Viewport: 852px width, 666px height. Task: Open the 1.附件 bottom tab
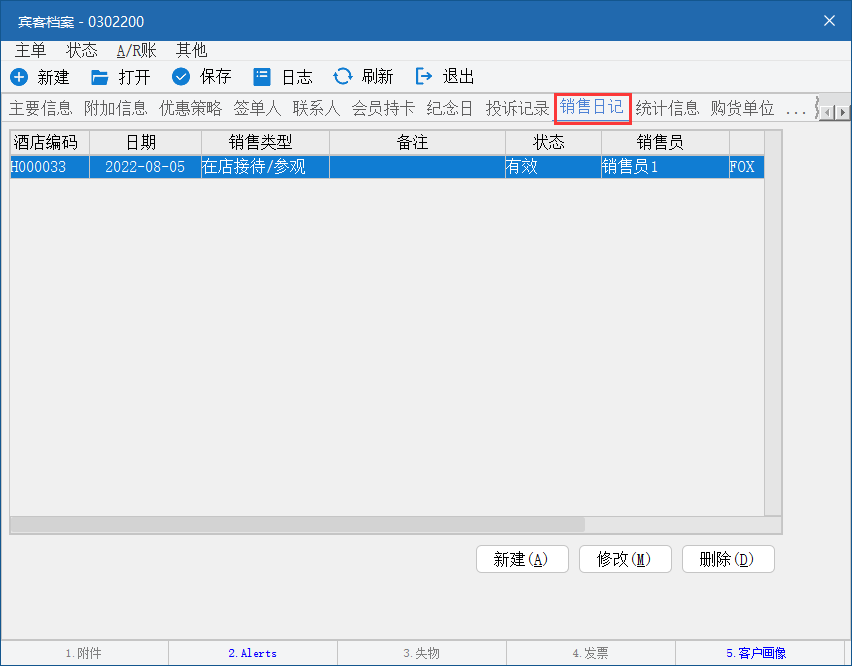point(84,653)
